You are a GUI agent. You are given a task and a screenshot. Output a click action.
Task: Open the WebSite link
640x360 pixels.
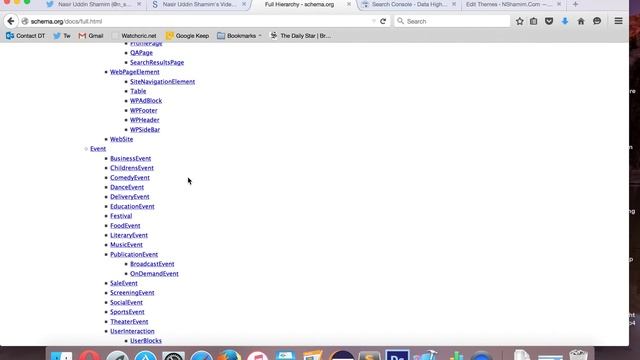click(121, 139)
